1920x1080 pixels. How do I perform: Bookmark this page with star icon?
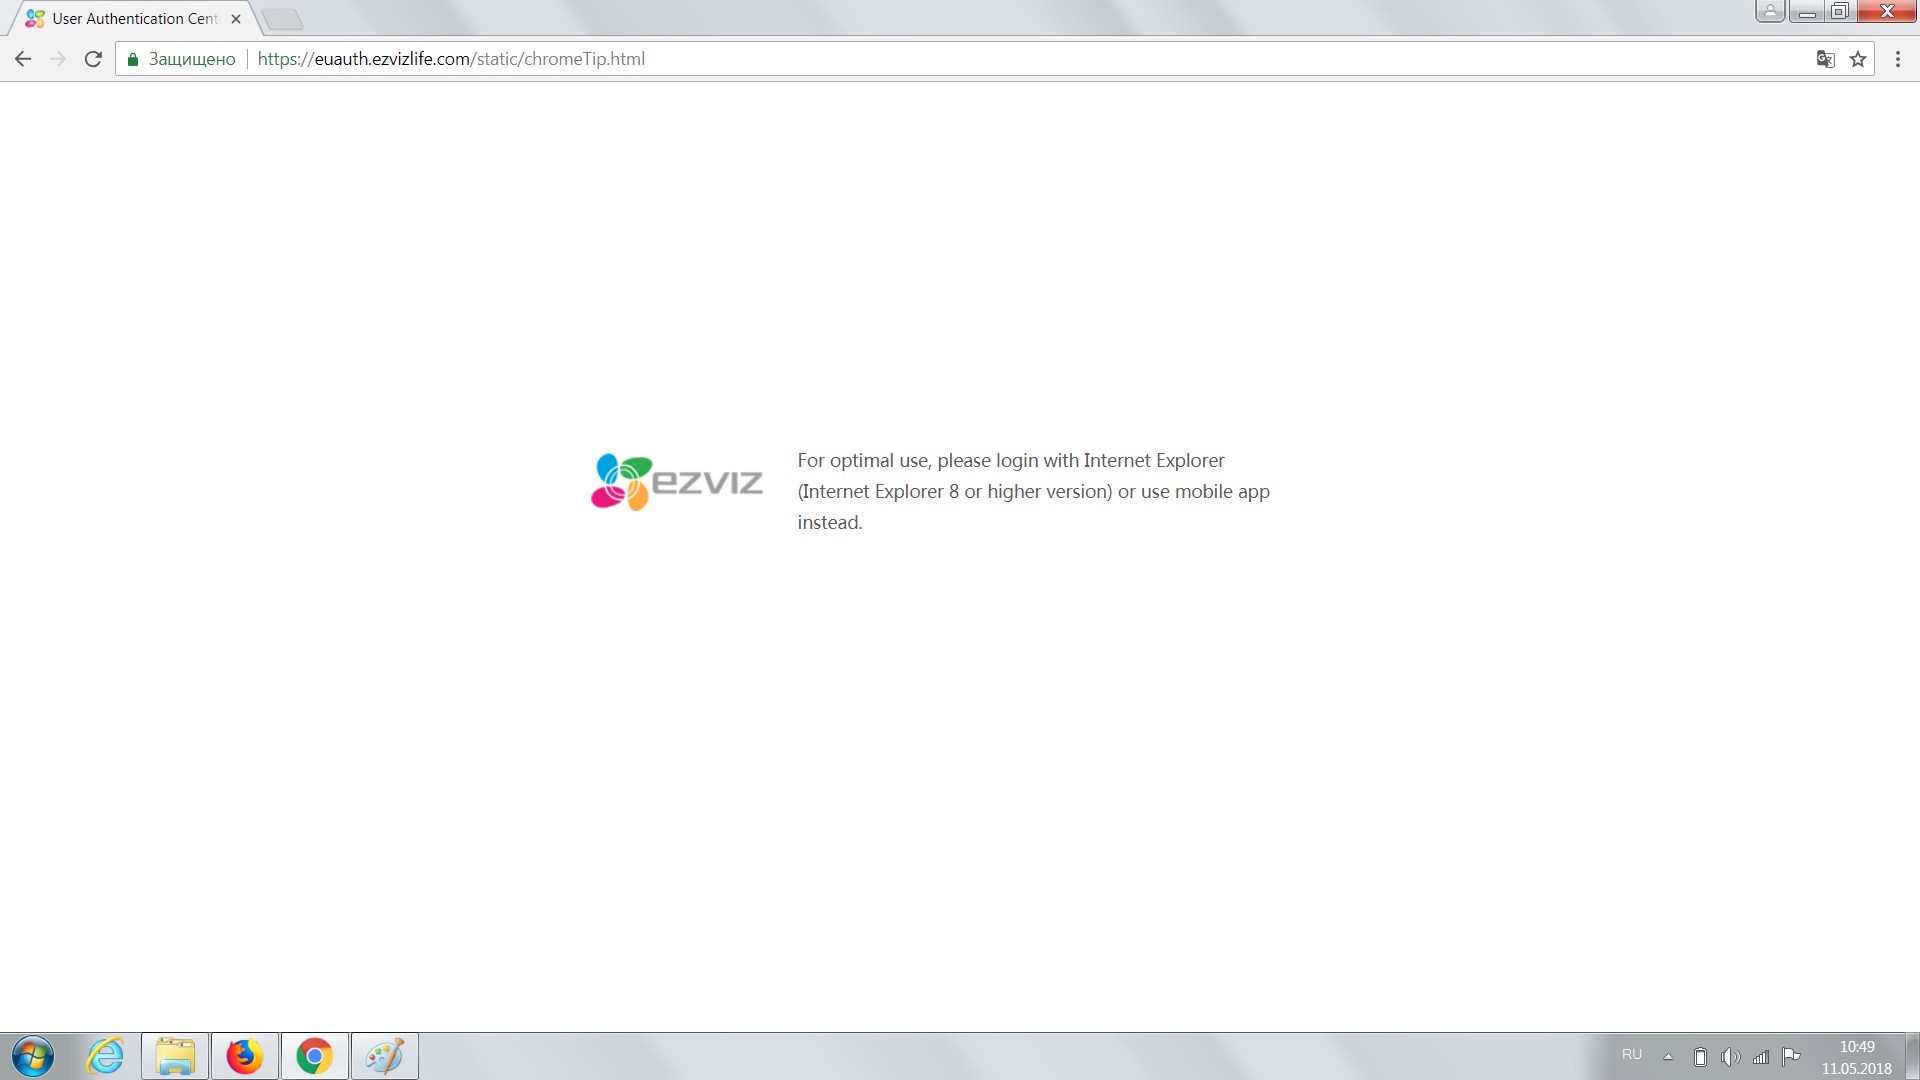pos(1858,59)
